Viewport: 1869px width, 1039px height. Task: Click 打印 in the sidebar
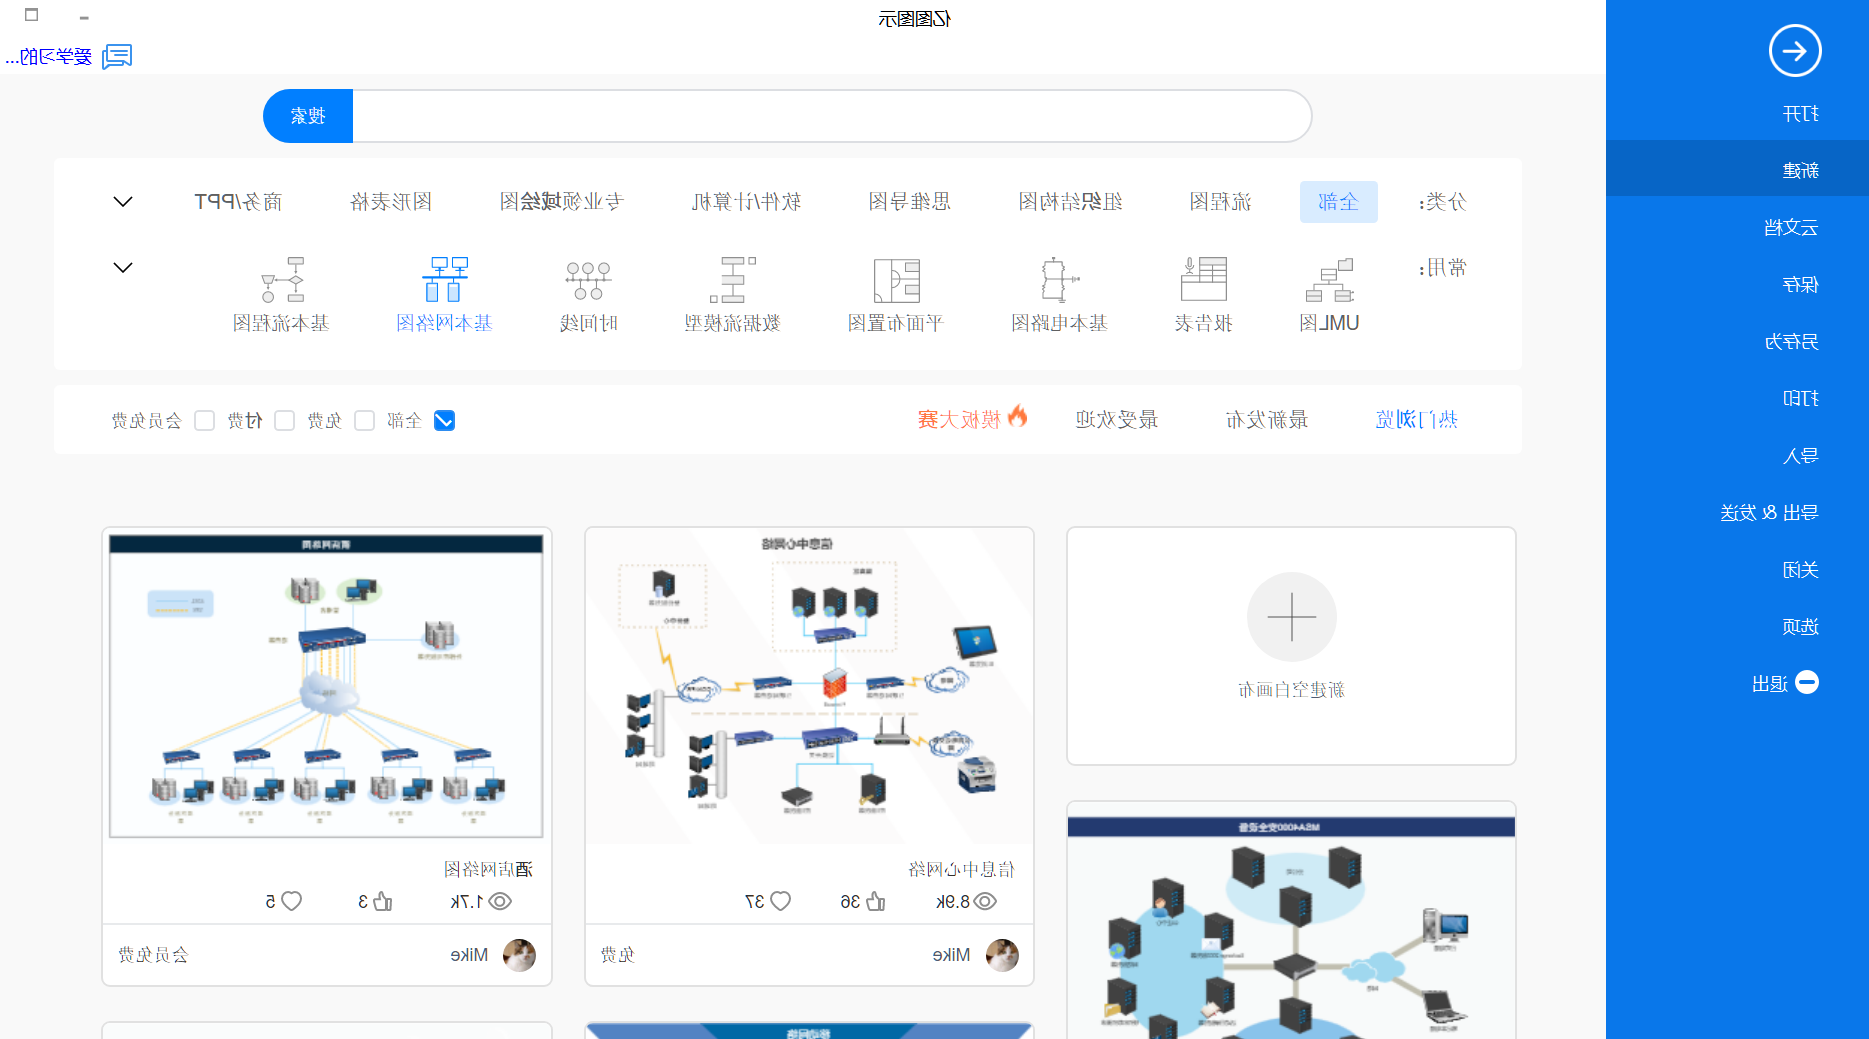pyautogui.click(x=1737, y=399)
